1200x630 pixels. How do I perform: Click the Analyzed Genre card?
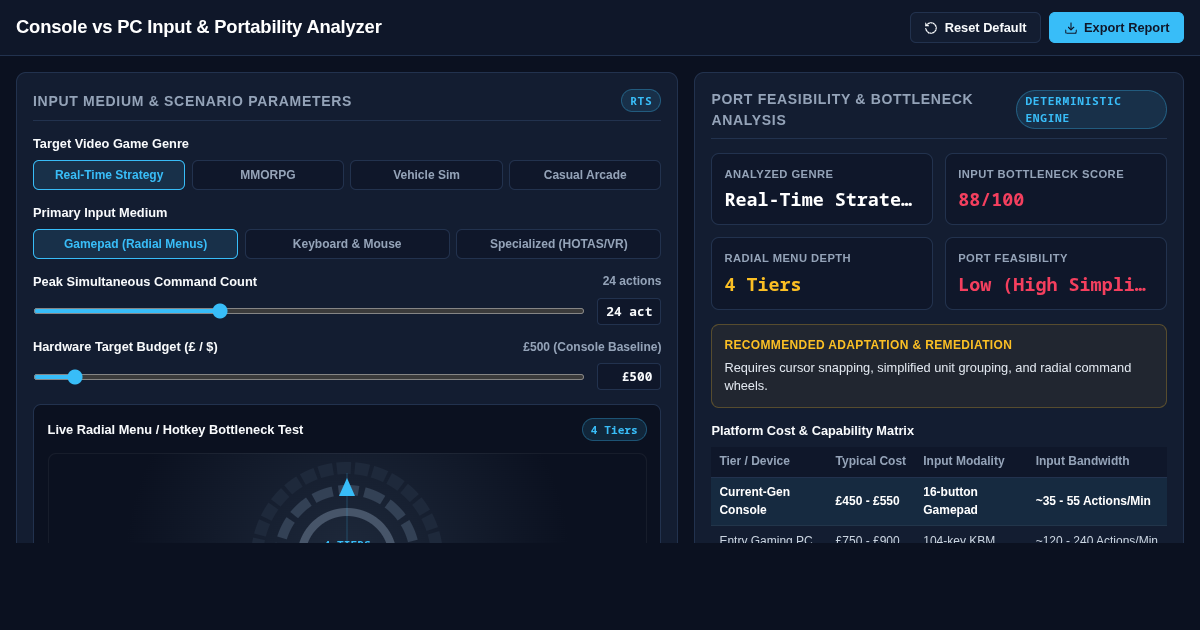click(822, 189)
